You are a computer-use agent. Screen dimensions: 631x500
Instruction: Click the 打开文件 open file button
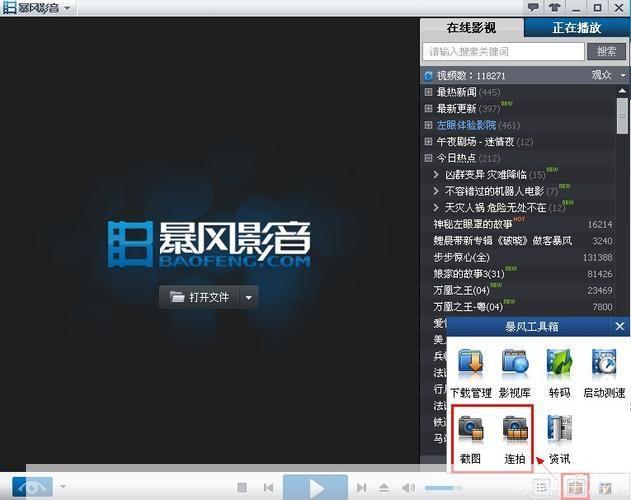[199, 297]
